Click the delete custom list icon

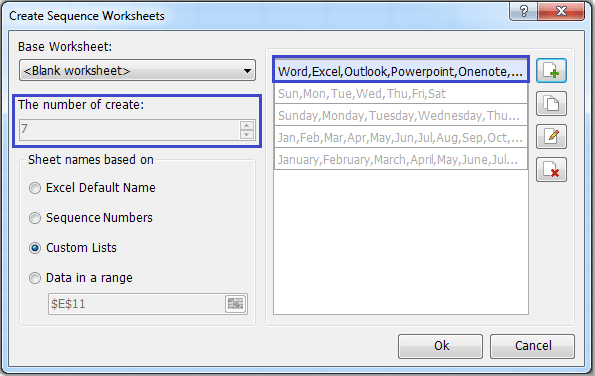(x=551, y=170)
